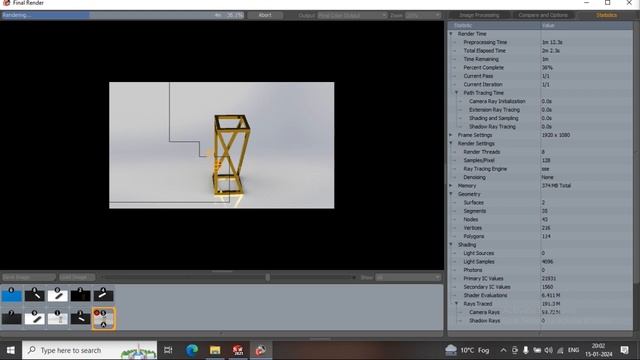
Task: Select the Statistics tab
Action: tap(606, 15)
